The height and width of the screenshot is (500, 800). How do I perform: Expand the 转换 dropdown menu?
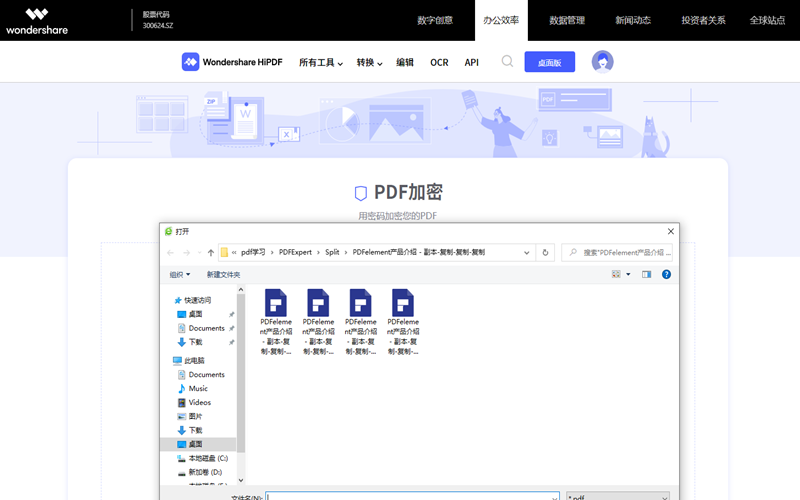(x=370, y=62)
